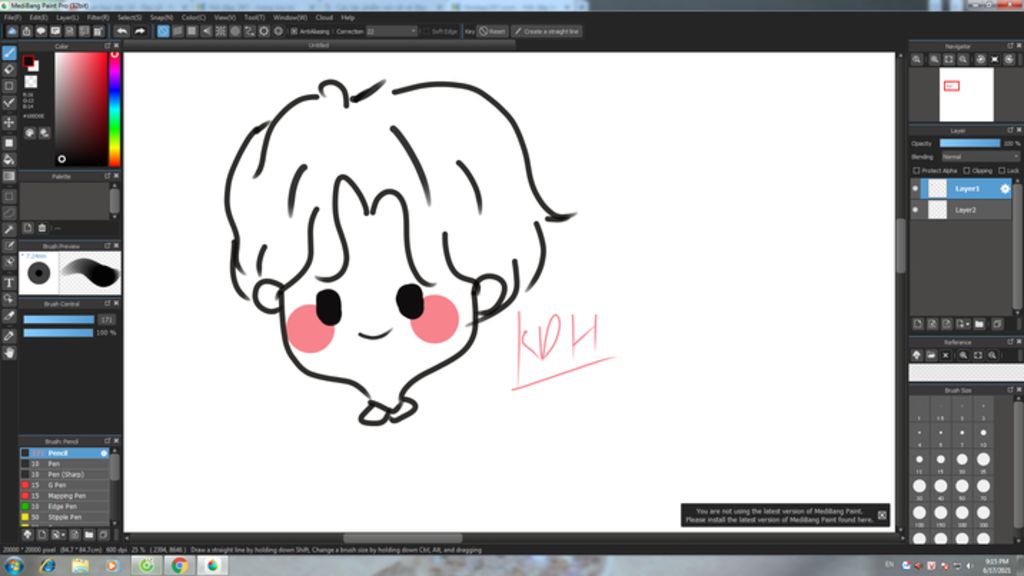Zoom in using the Navigator magnifier icon
1024x576 pixels.
click(935, 59)
